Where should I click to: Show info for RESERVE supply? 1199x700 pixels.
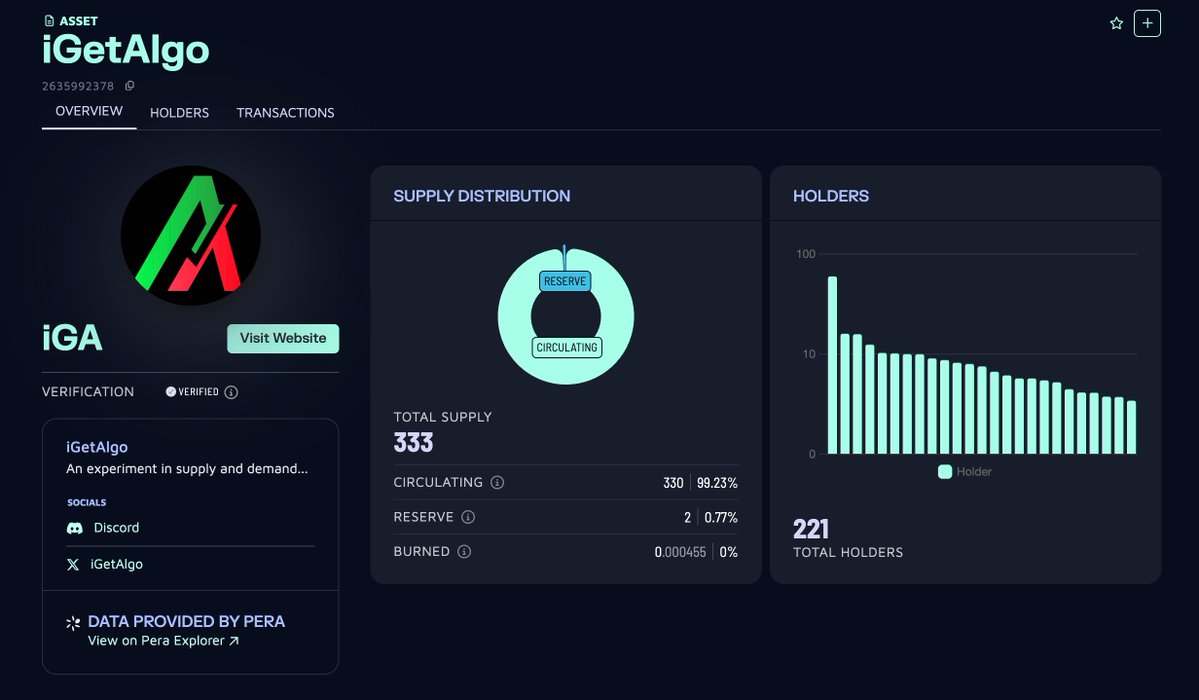pyautogui.click(x=468, y=517)
